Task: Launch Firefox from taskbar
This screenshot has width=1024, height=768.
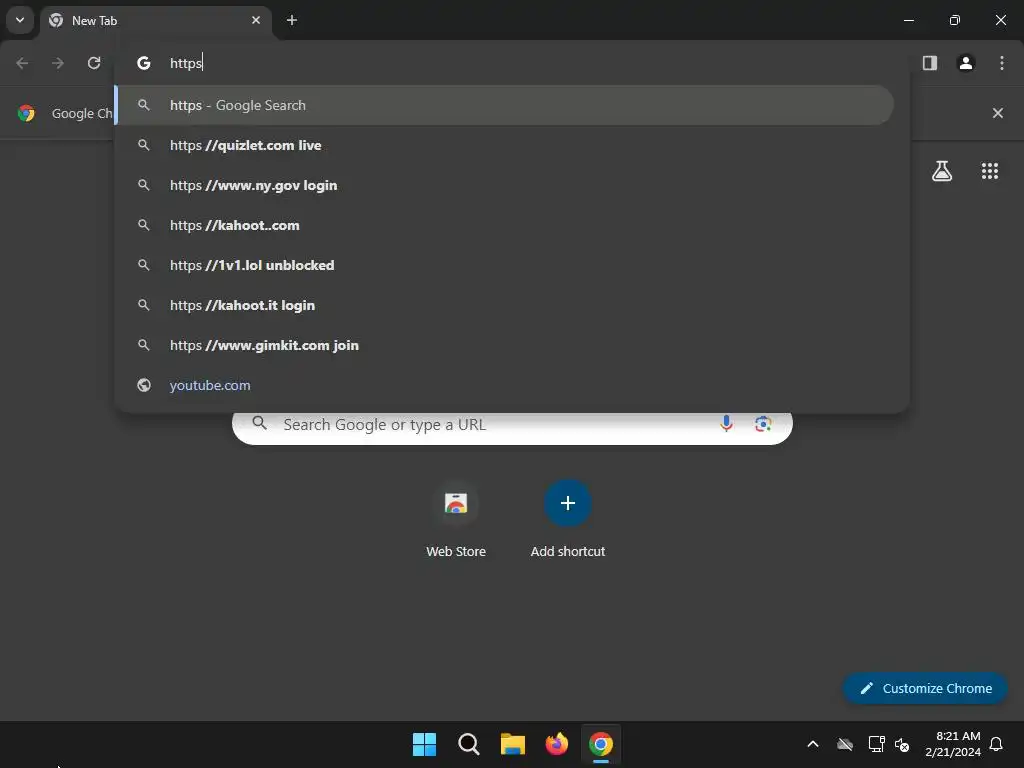Action: tap(556, 744)
